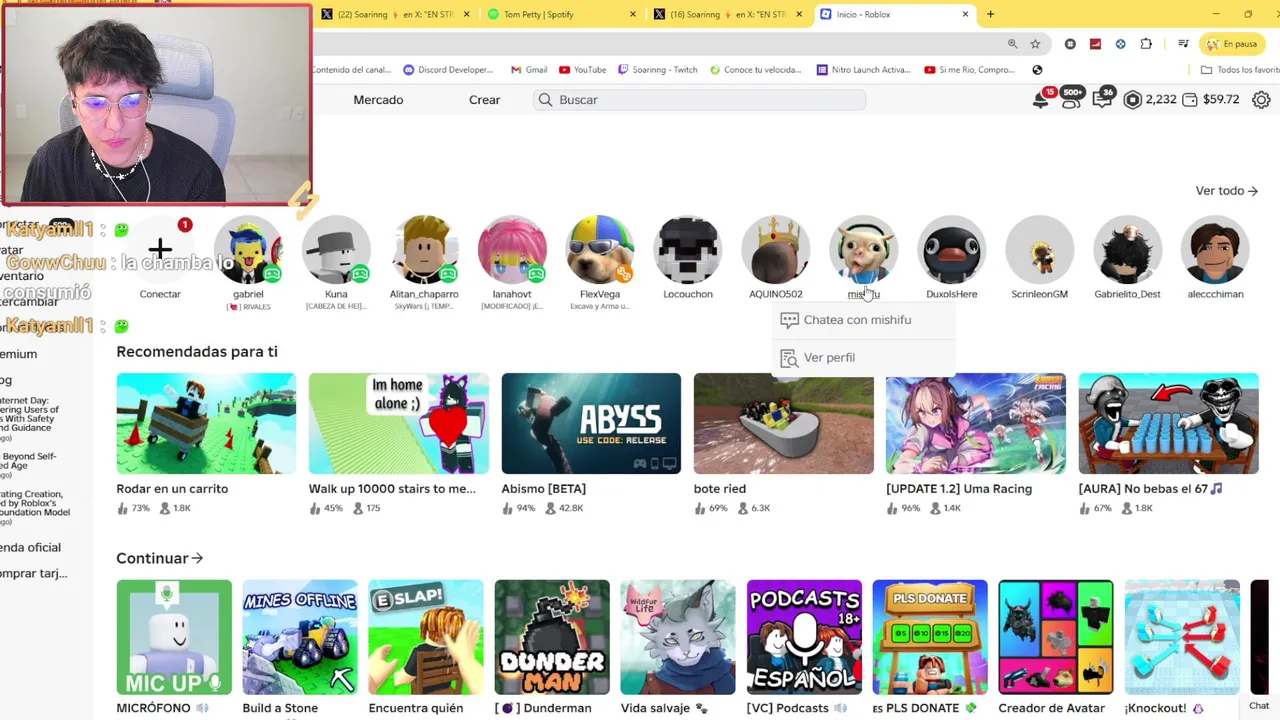Open Crear in Roblox navigation
Image resolution: width=1280 pixels, height=720 pixels.
point(485,100)
